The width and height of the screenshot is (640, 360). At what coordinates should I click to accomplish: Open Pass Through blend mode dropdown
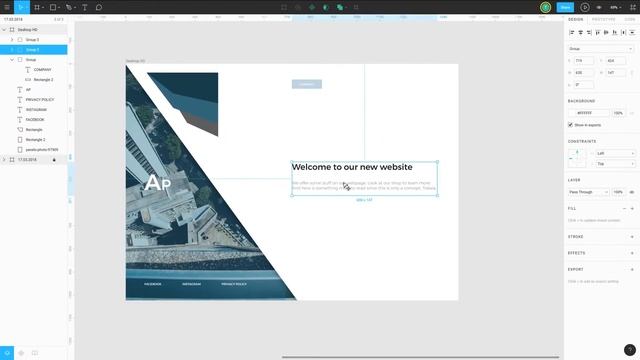coord(589,192)
